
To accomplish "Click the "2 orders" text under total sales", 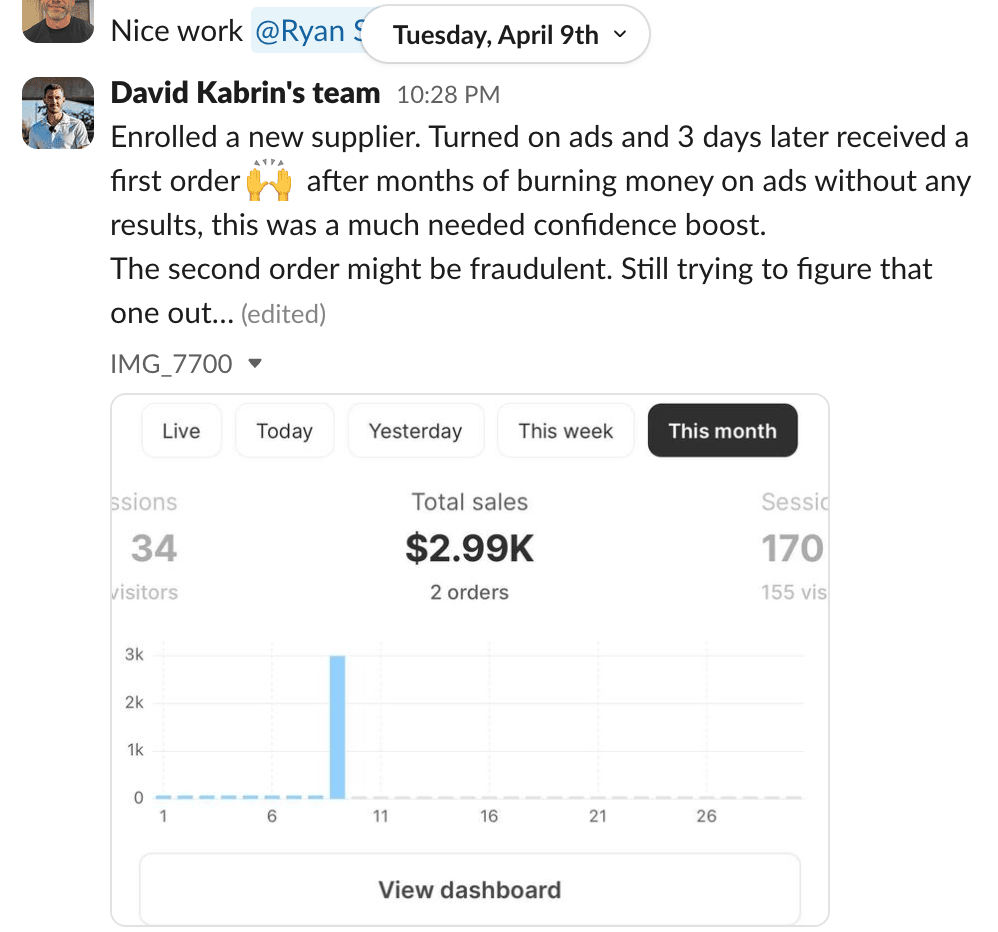I will 469,592.
